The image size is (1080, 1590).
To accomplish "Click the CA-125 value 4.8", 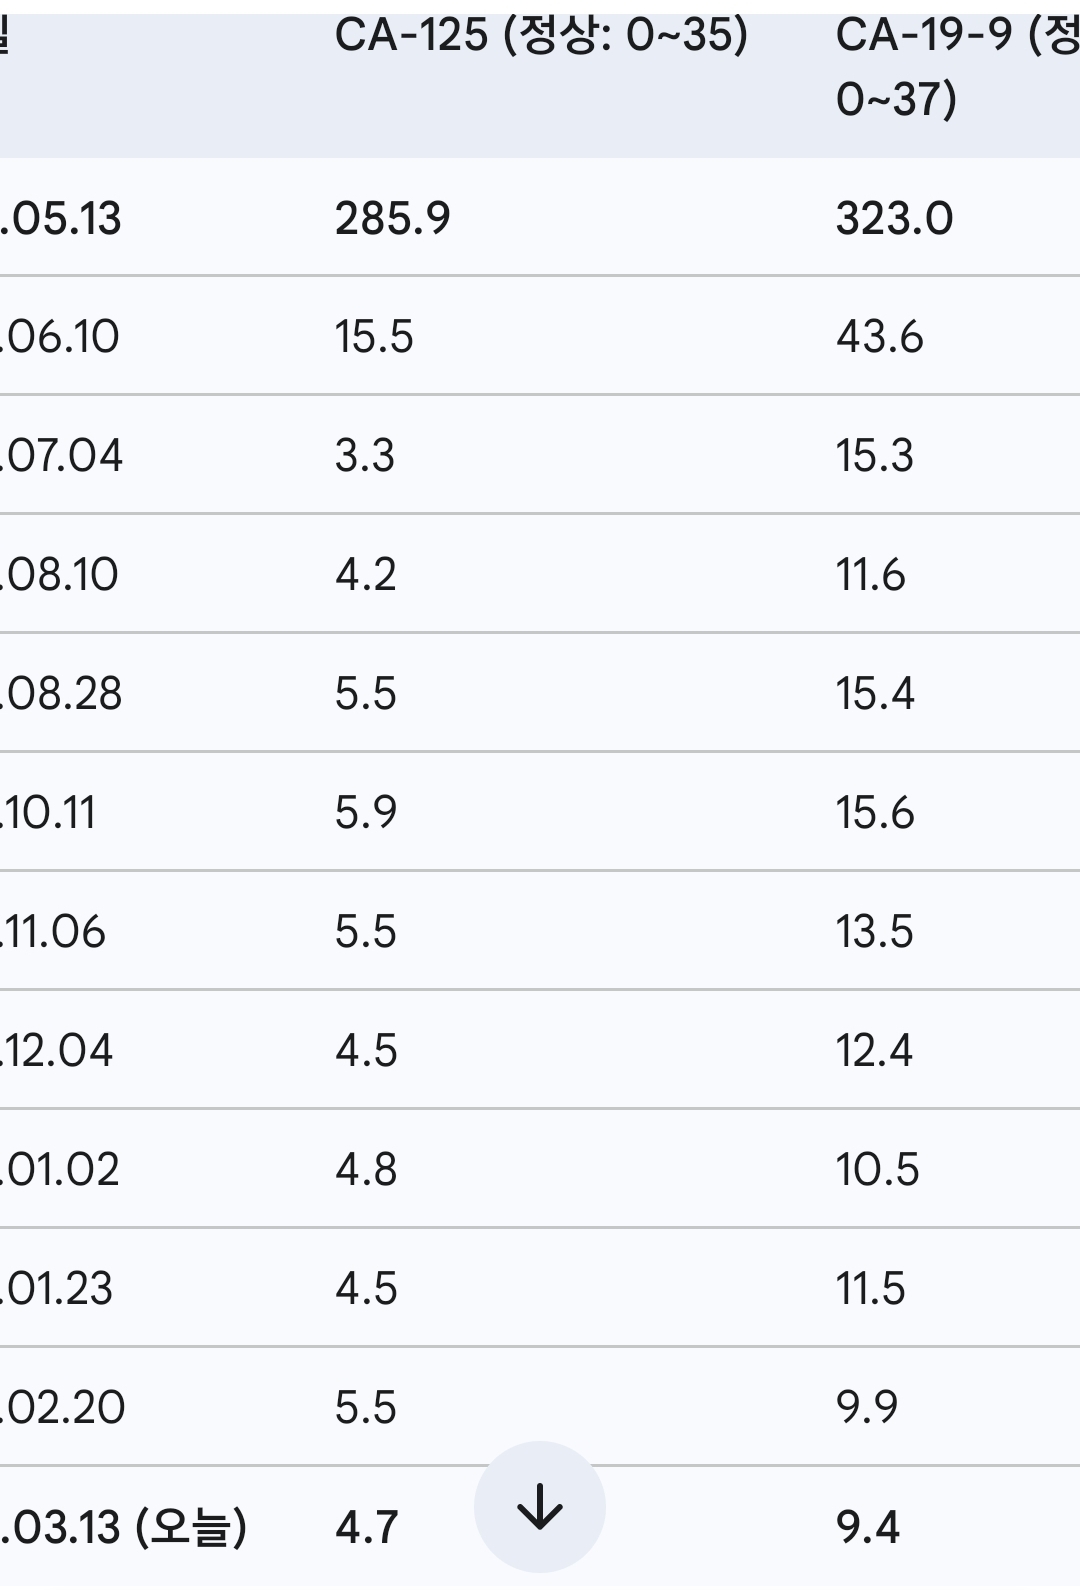I will coord(366,1170).
